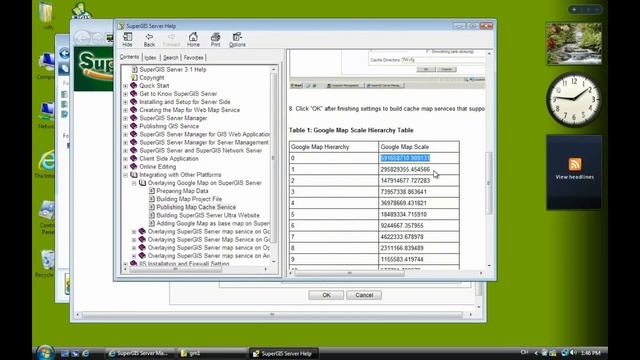This screenshot has height=360, width=640.
Task: Click page icon beside Preparing Map Data
Action: point(151,191)
